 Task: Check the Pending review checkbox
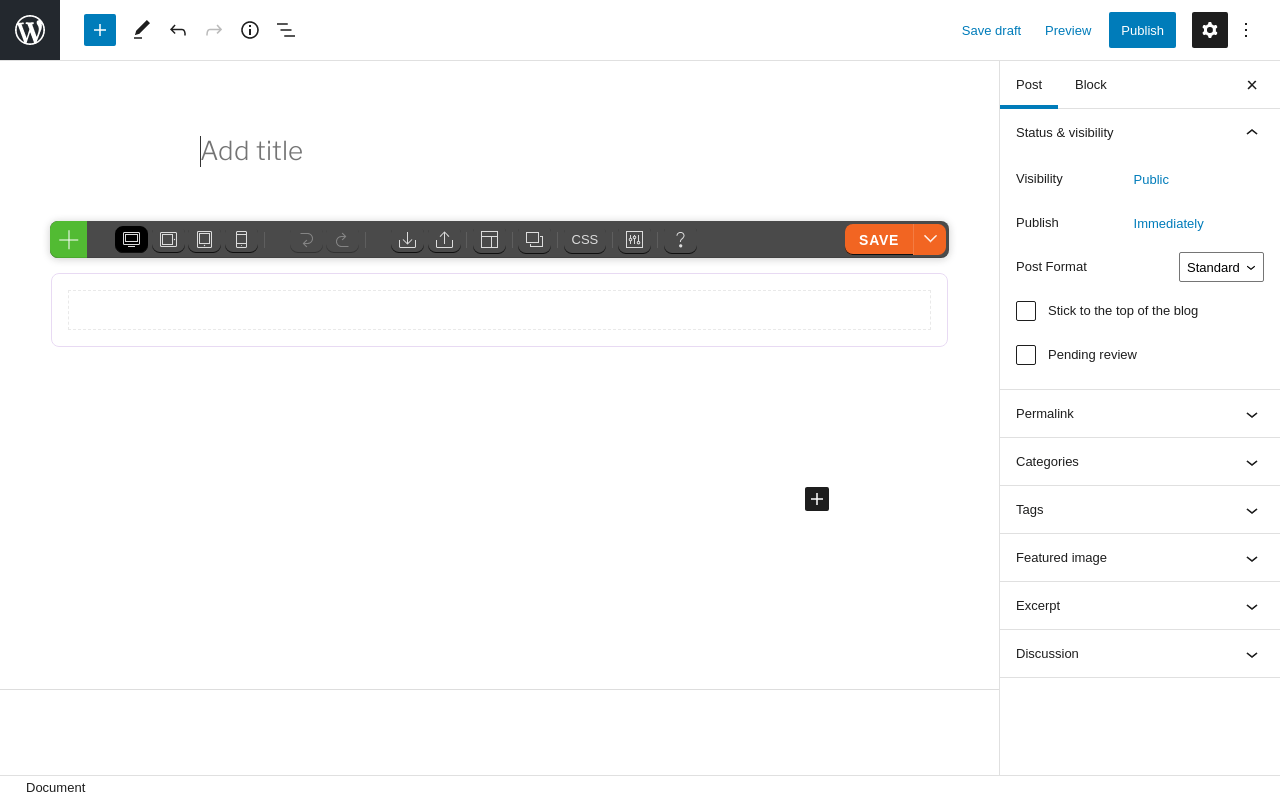(1026, 355)
